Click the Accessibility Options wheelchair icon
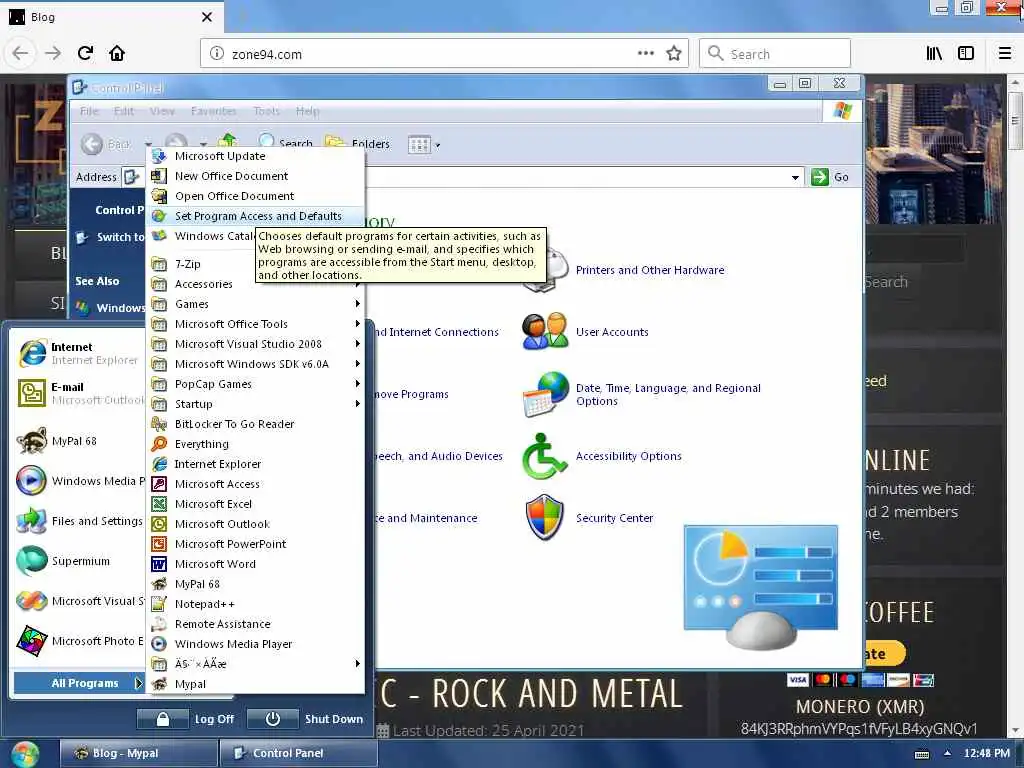Viewport: 1024px width, 768px height. pyautogui.click(x=544, y=456)
